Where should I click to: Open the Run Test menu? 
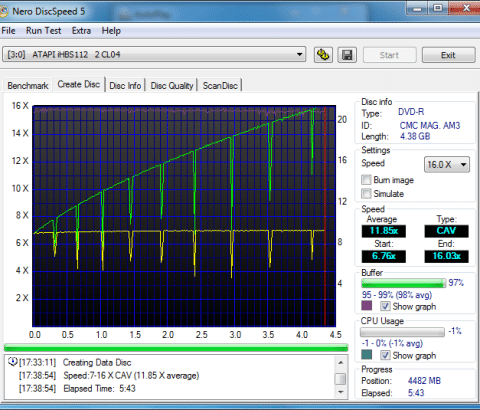[43, 31]
